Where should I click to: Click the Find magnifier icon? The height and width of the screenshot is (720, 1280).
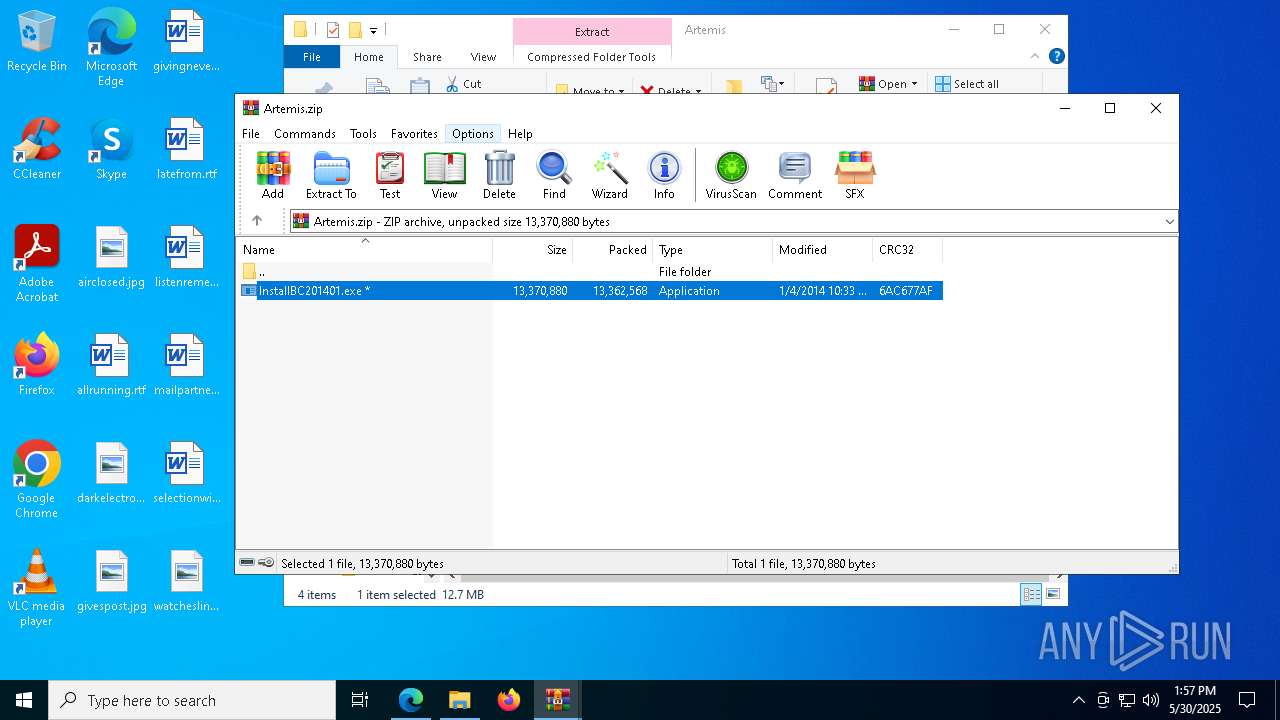[554, 175]
